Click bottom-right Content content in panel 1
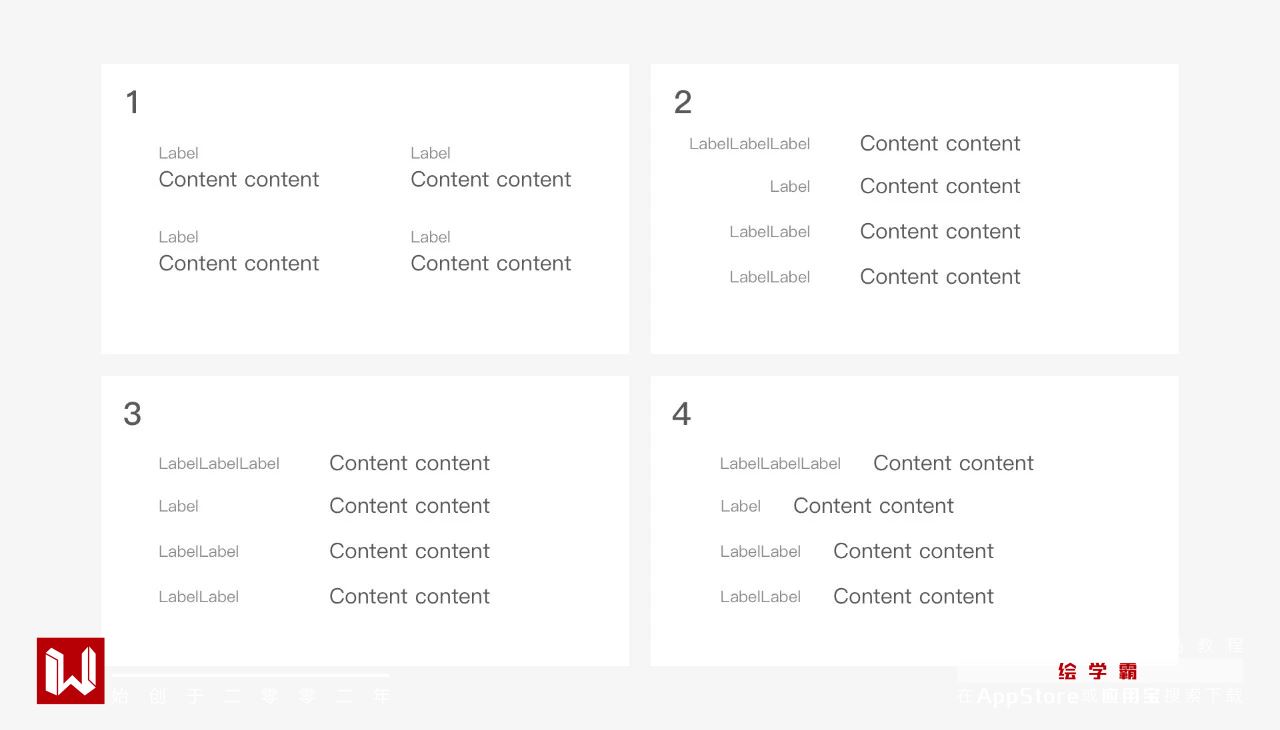Image resolution: width=1280 pixels, height=730 pixels. pos(491,264)
